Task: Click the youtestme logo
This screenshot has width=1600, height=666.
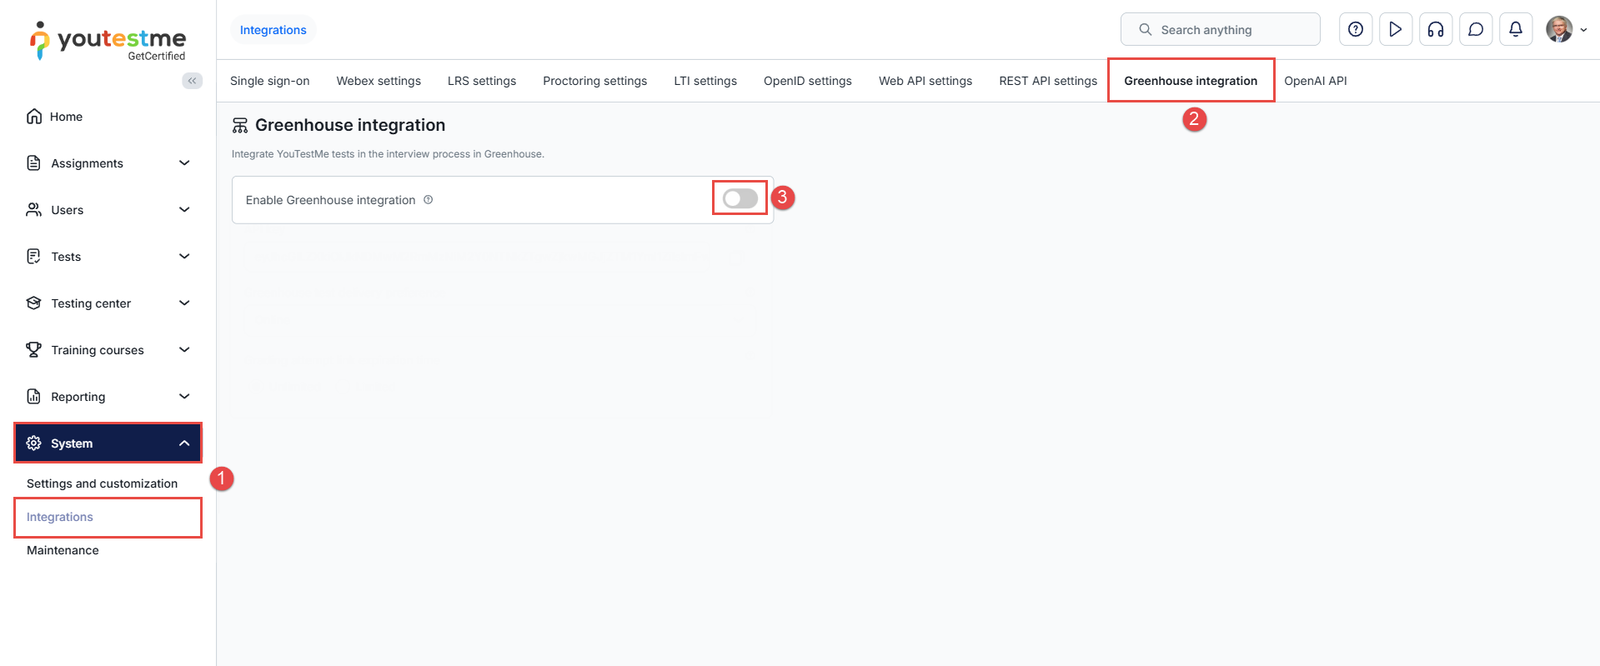Action: (108, 41)
